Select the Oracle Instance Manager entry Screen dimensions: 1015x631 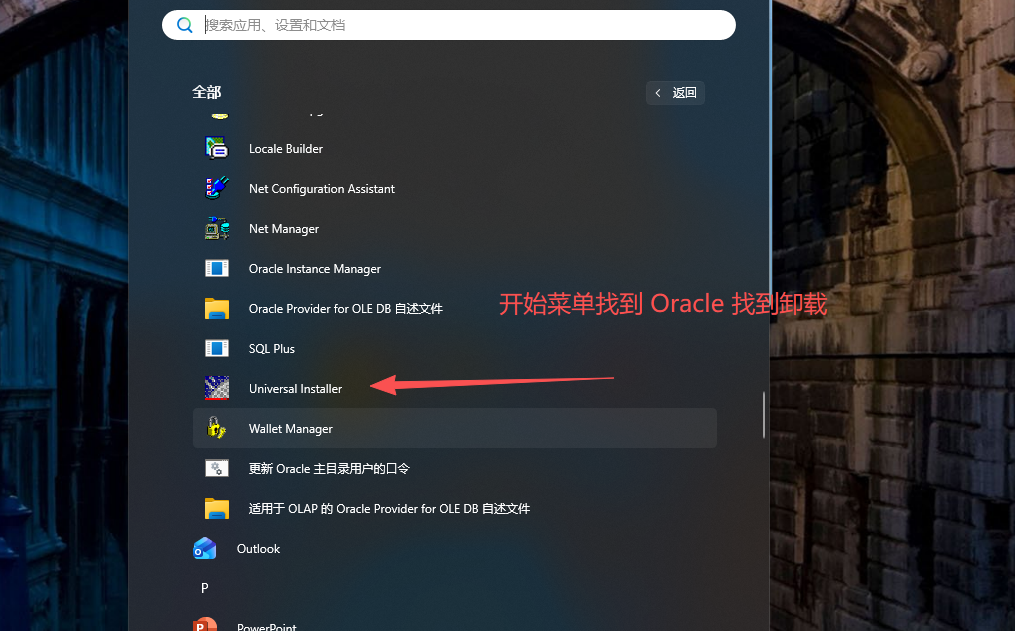[454, 269]
